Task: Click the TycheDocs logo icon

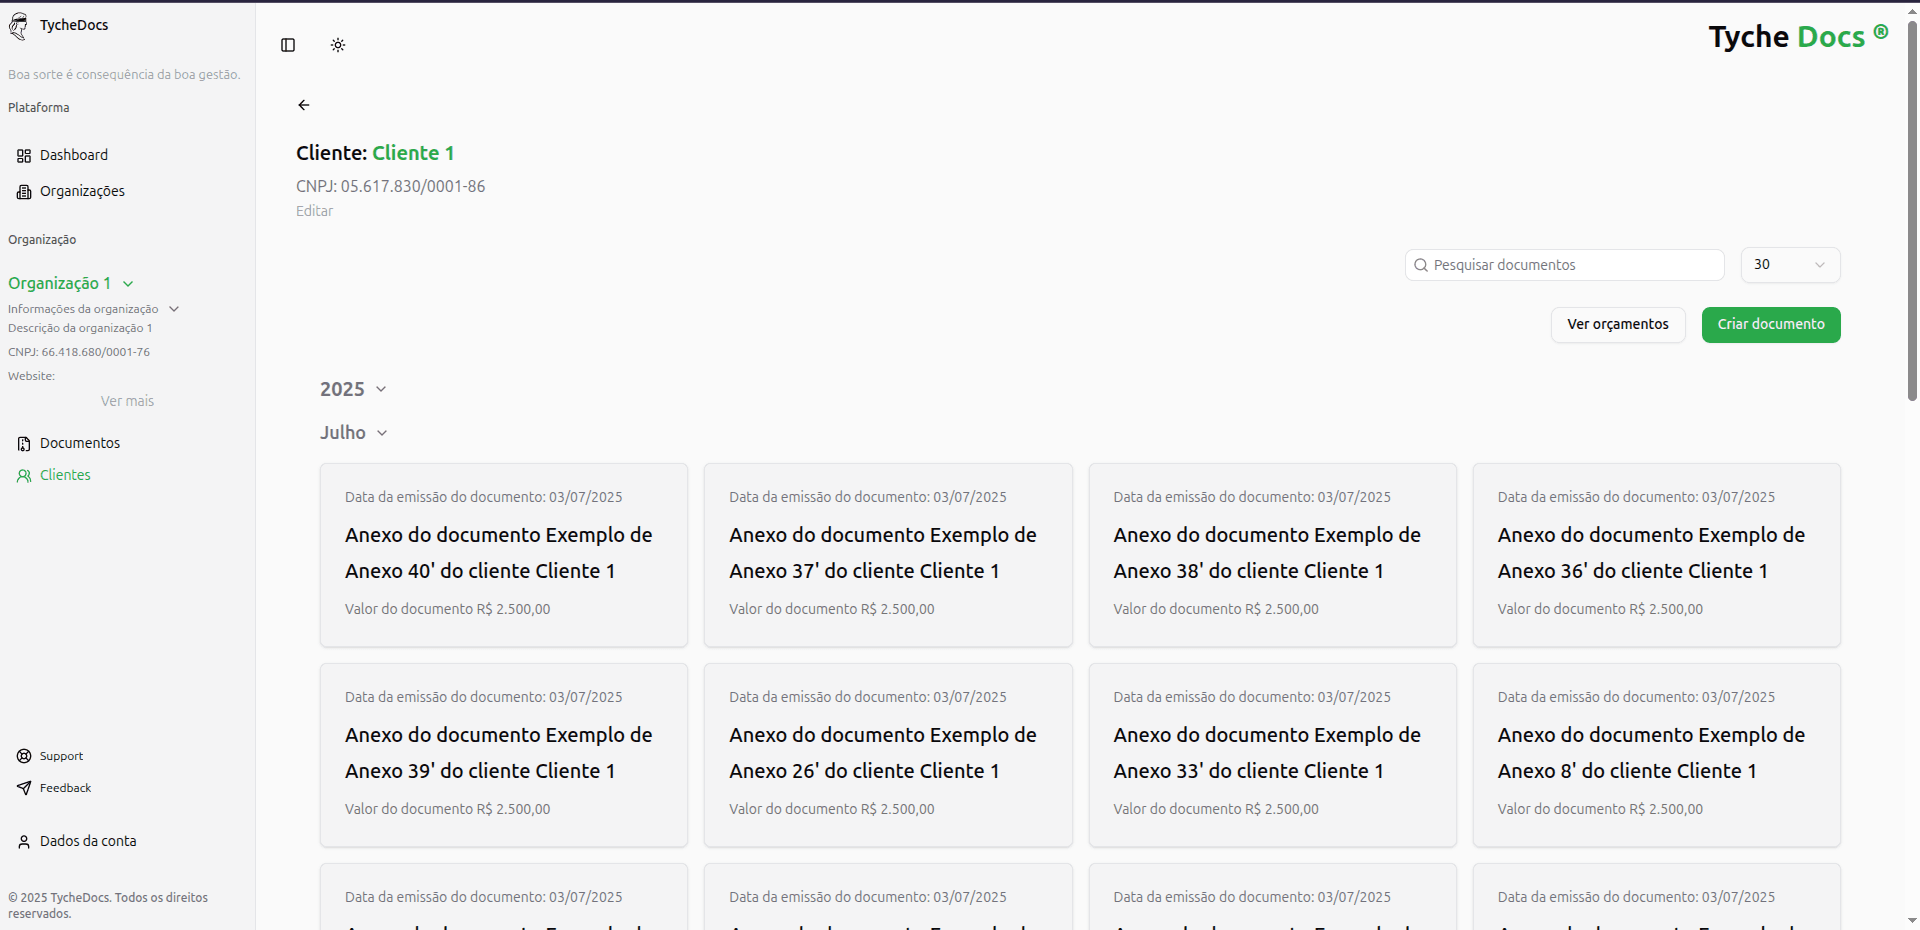Action: [19, 26]
